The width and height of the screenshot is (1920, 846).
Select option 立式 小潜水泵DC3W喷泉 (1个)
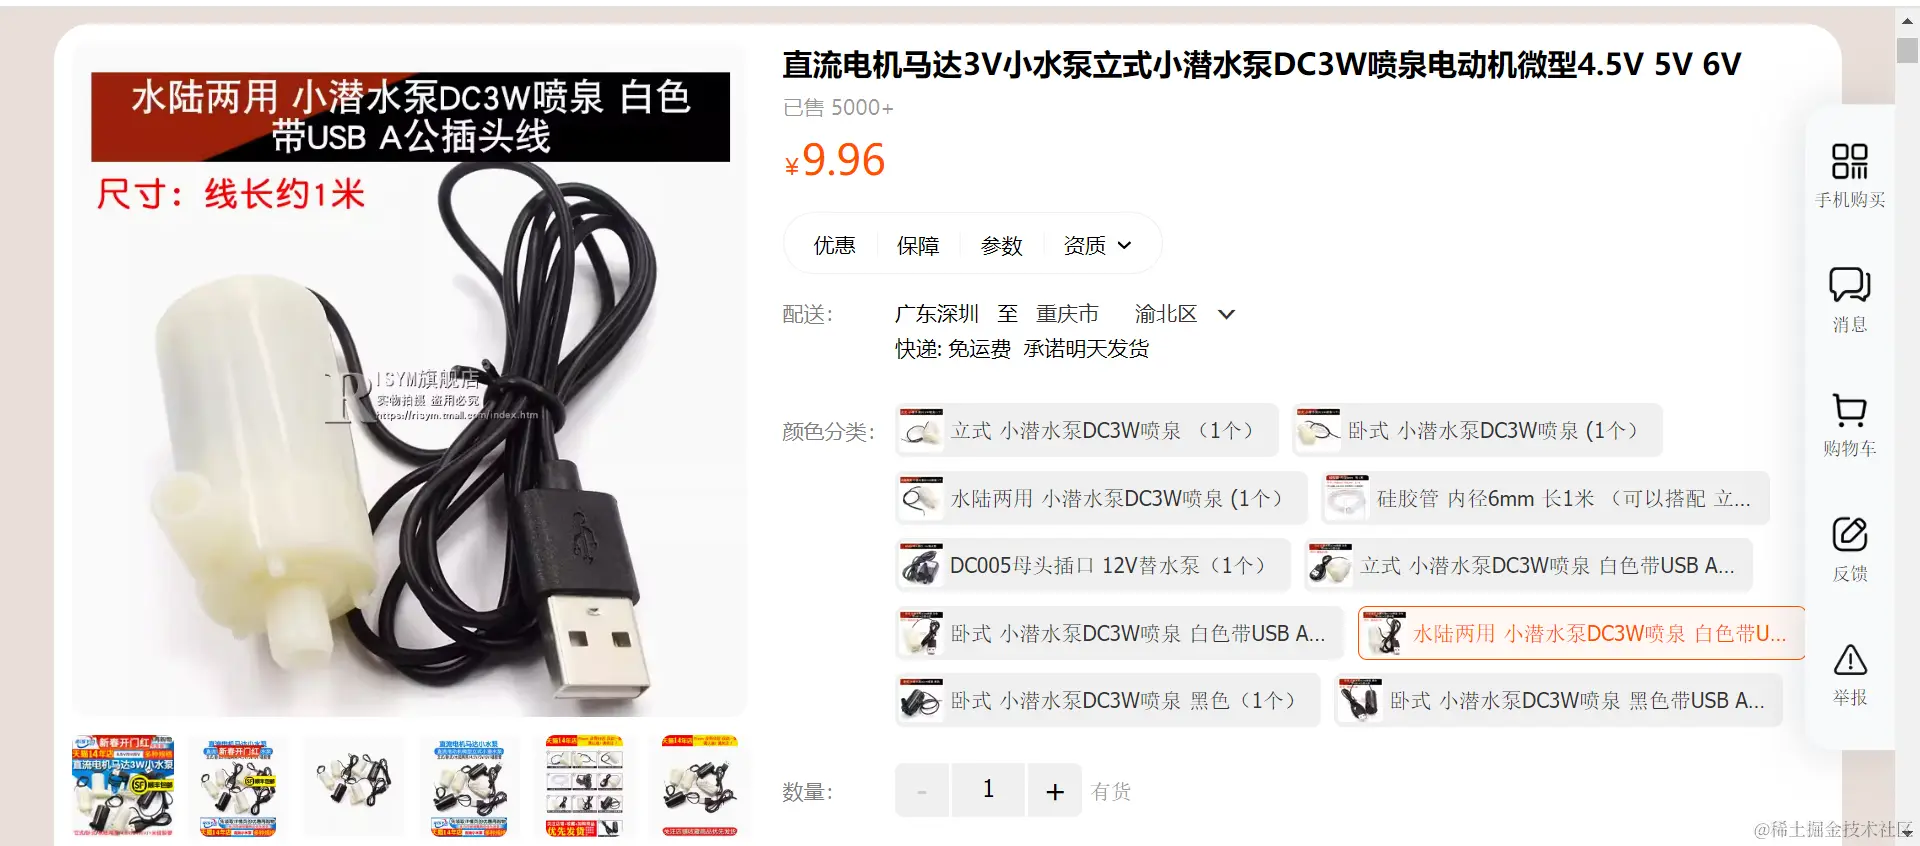pos(1087,431)
